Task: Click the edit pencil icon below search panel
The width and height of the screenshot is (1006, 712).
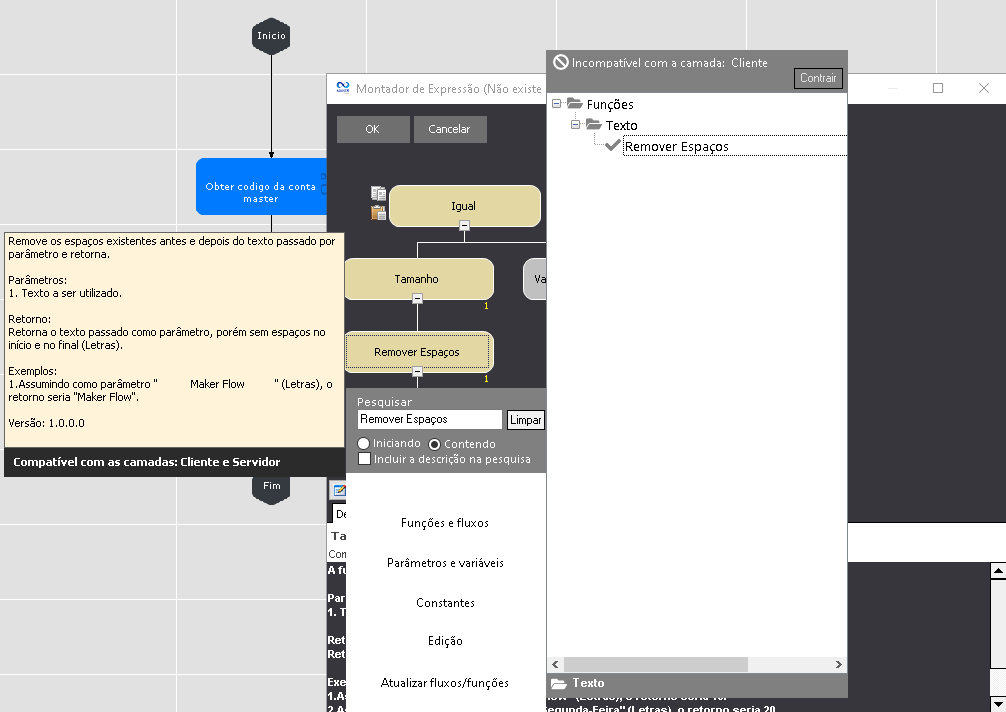Action: pyautogui.click(x=339, y=491)
